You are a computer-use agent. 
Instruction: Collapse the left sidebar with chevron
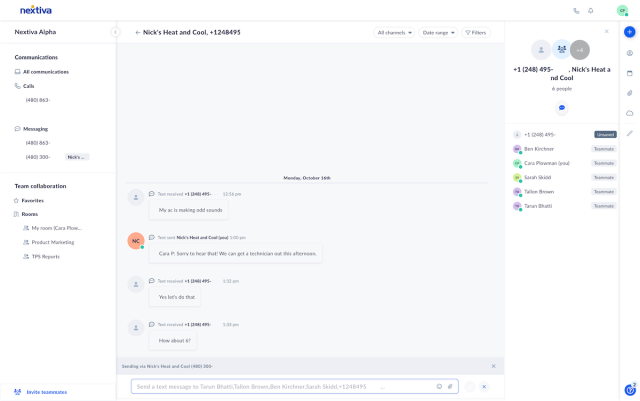(116, 32)
